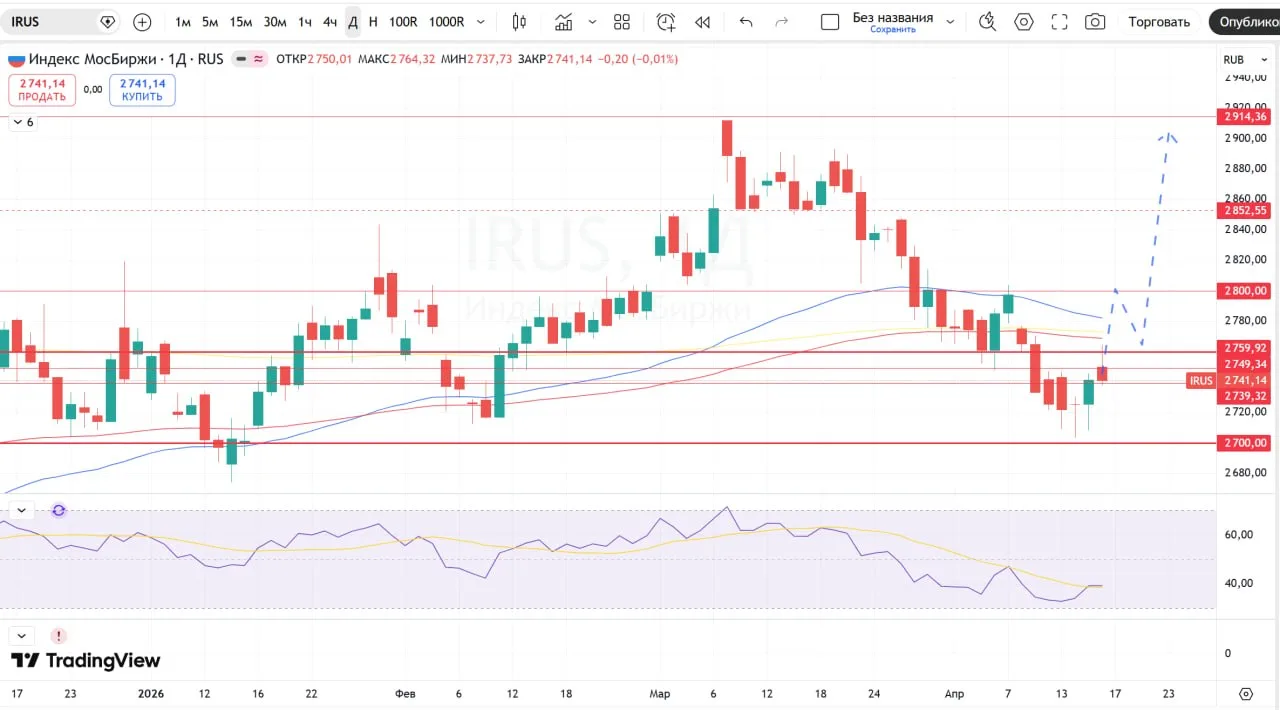
Task: Click the 2 700,00 support level label
Action: (x=1245, y=443)
